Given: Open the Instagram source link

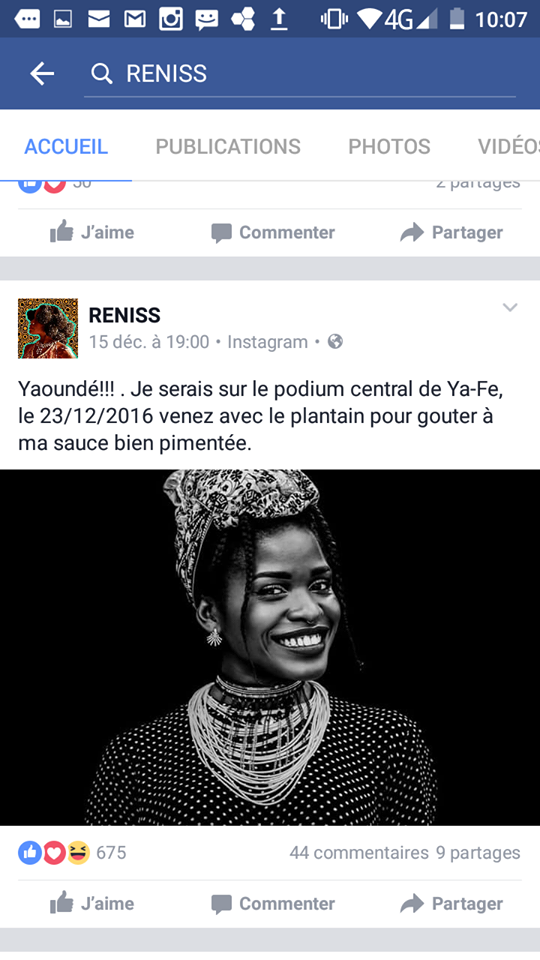Looking at the screenshot, I should pos(268,342).
